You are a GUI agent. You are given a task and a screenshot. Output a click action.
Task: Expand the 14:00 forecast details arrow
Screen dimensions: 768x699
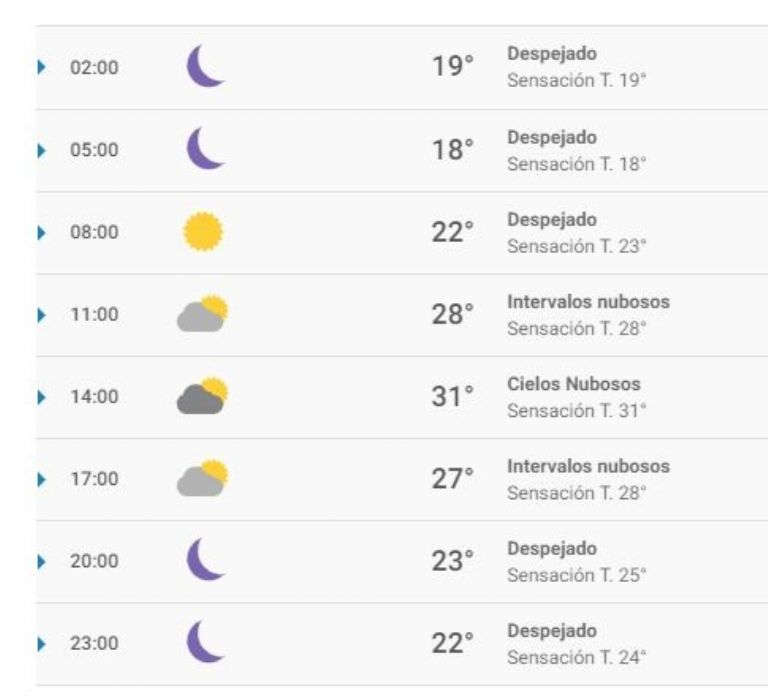click(x=42, y=397)
